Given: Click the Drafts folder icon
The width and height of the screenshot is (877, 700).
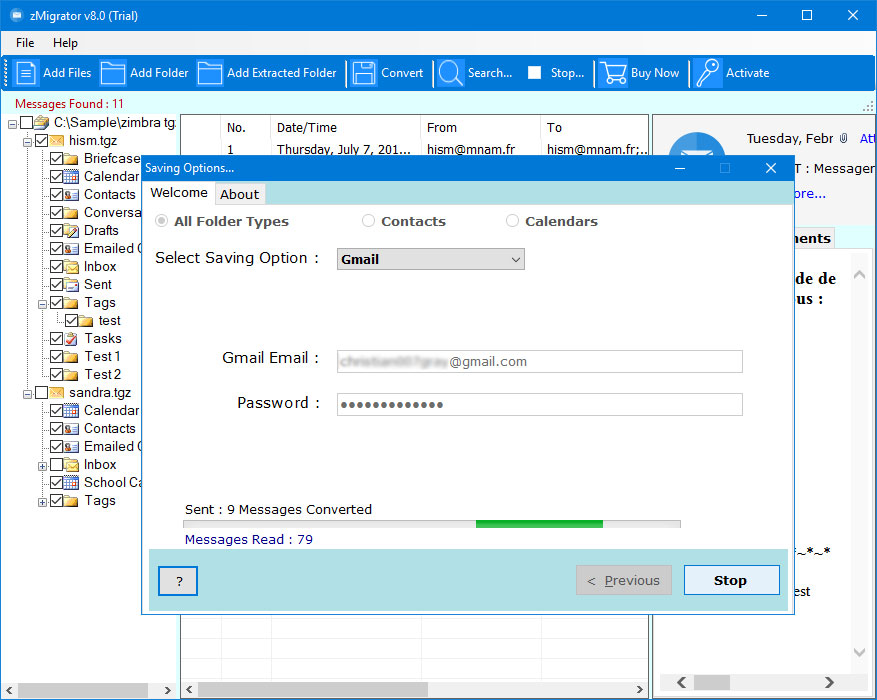Looking at the screenshot, I should coord(71,230).
